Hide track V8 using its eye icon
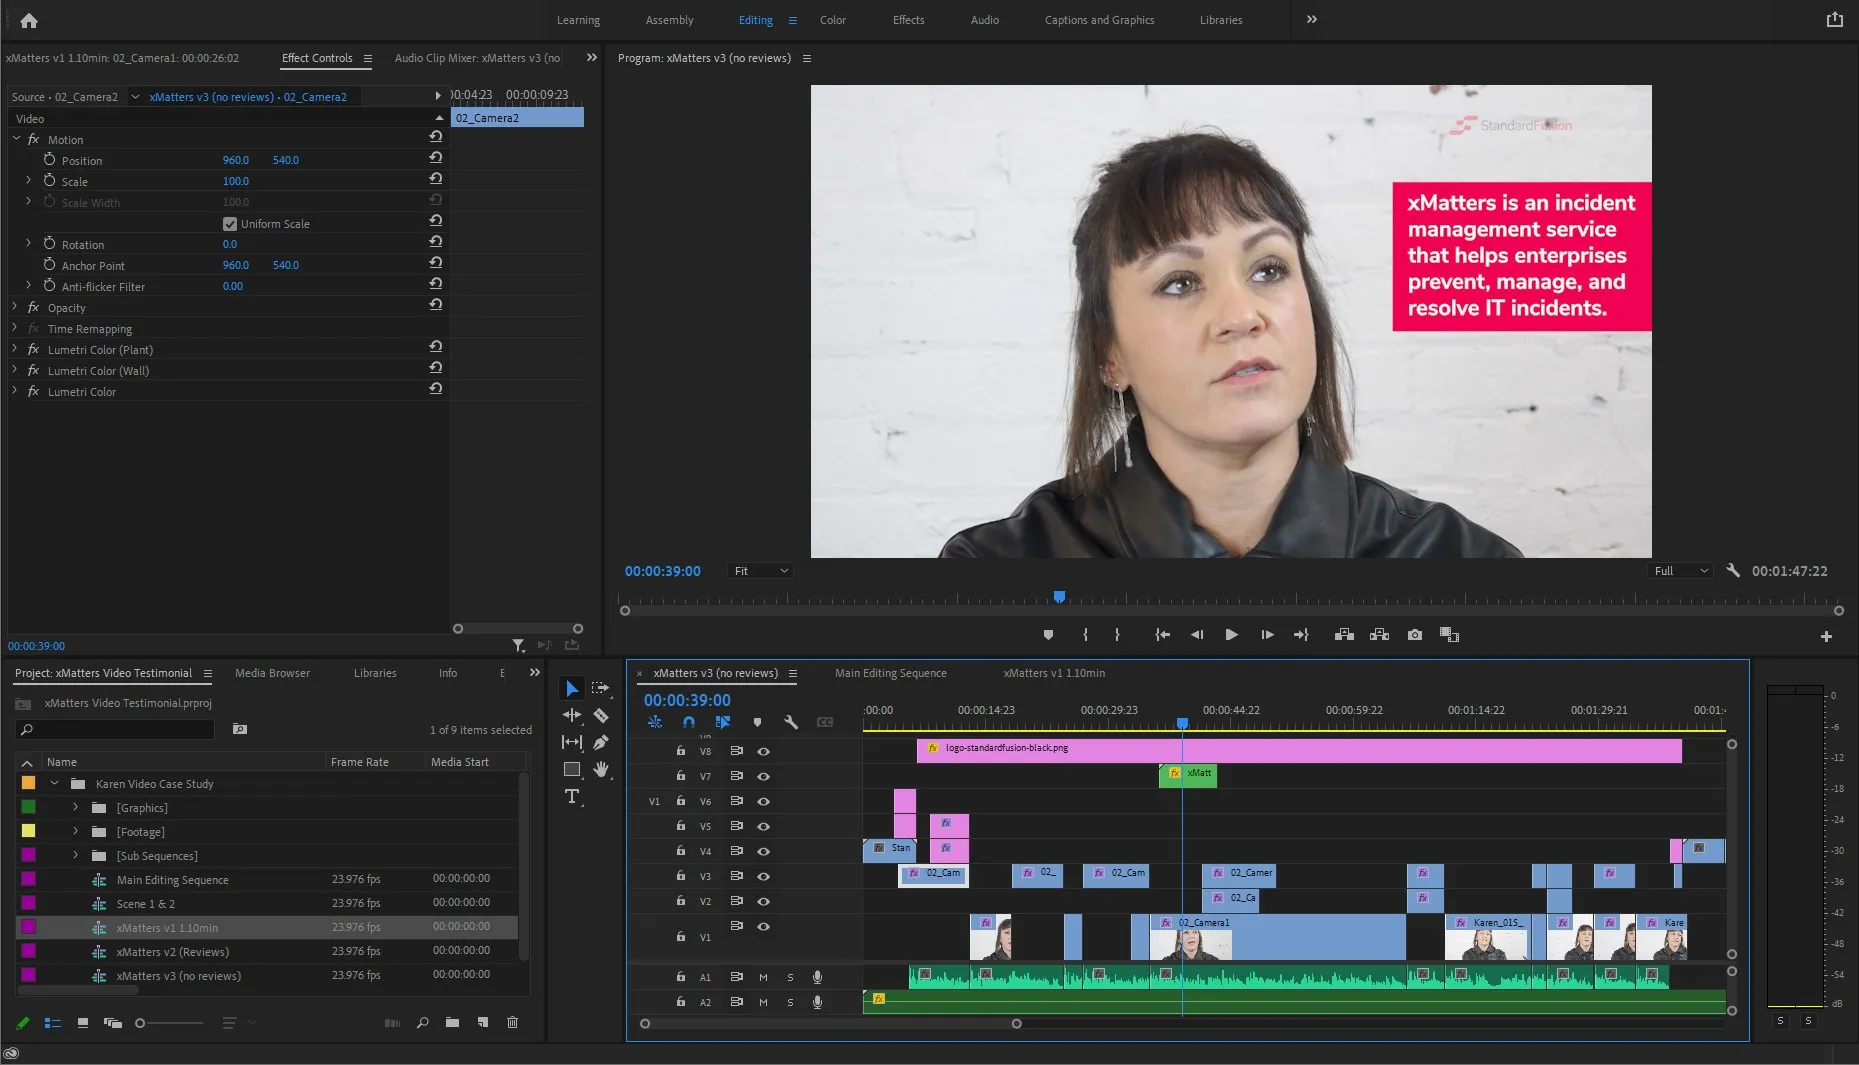This screenshot has height=1065, width=1859. [x=764, y=751]
